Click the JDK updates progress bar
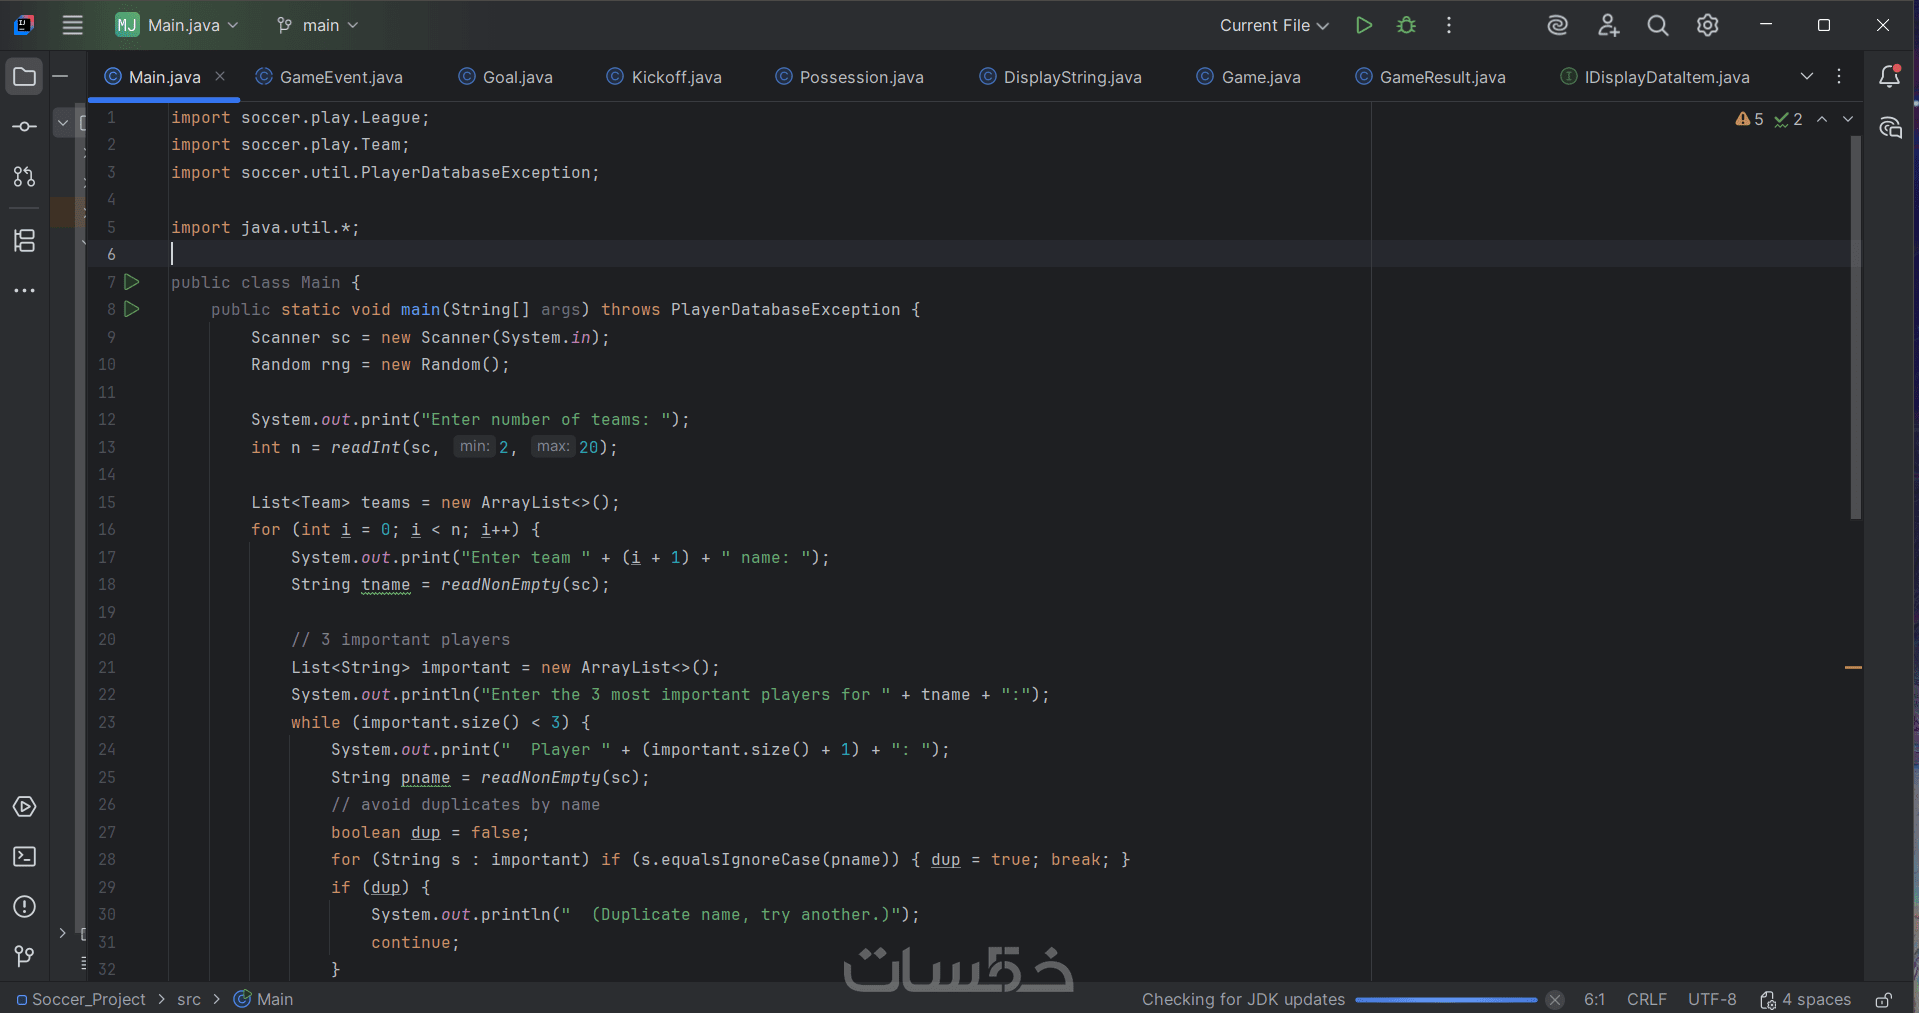Screen dimensions: 1919x1013 pyautogui.click(x=1446, y=1000)
